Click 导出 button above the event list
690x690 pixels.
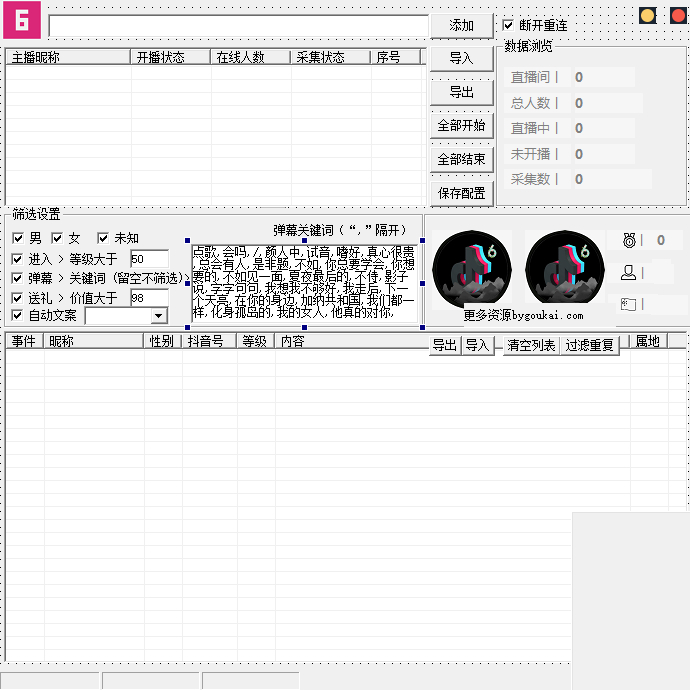(445, 345)
